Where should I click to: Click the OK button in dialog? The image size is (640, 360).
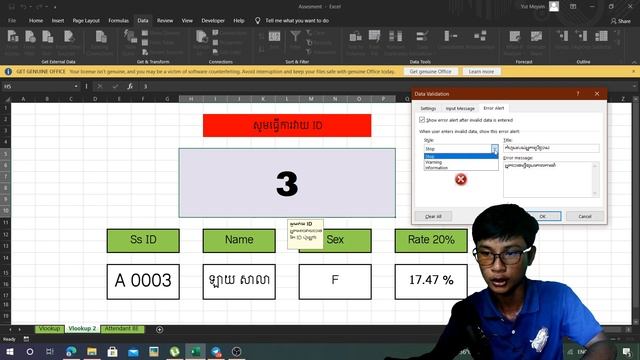[x=542, y=216]
